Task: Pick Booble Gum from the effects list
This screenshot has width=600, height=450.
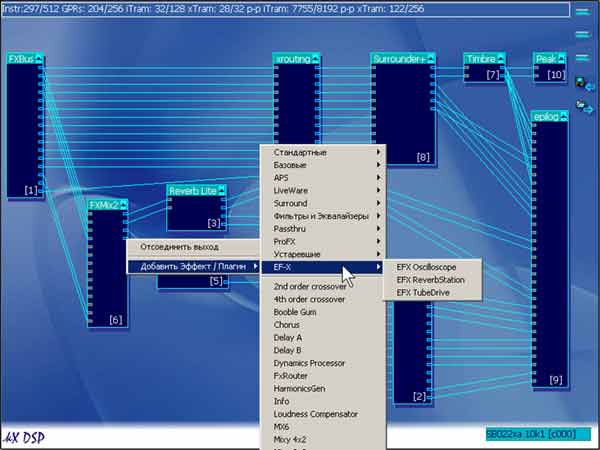Action: pos(323,312)
